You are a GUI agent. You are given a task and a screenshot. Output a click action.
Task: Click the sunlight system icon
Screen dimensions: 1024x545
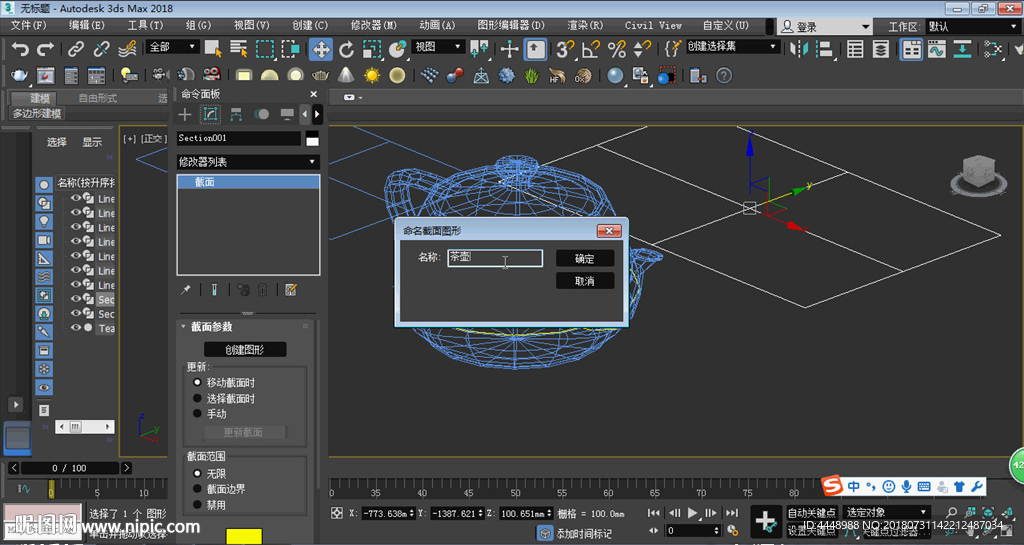click(x=372, y=76)
